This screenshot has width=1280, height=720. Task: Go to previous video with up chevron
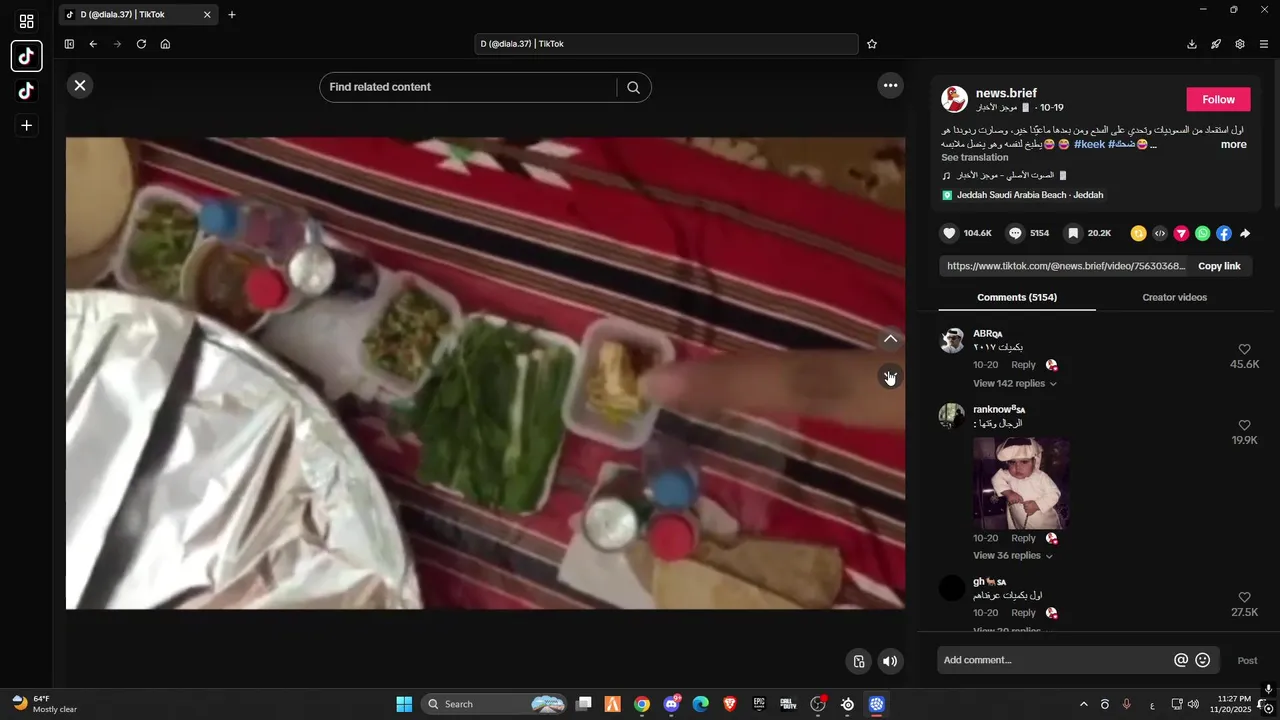point(890,339)
